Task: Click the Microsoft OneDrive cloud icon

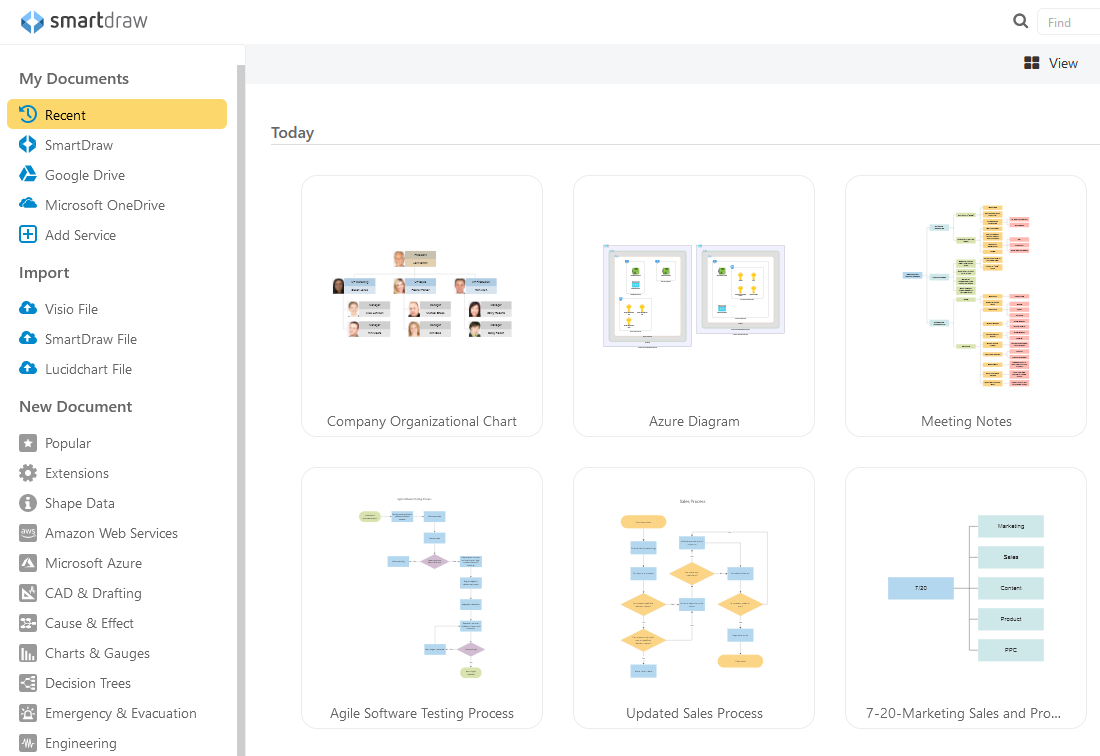Action: coord(28,205)
